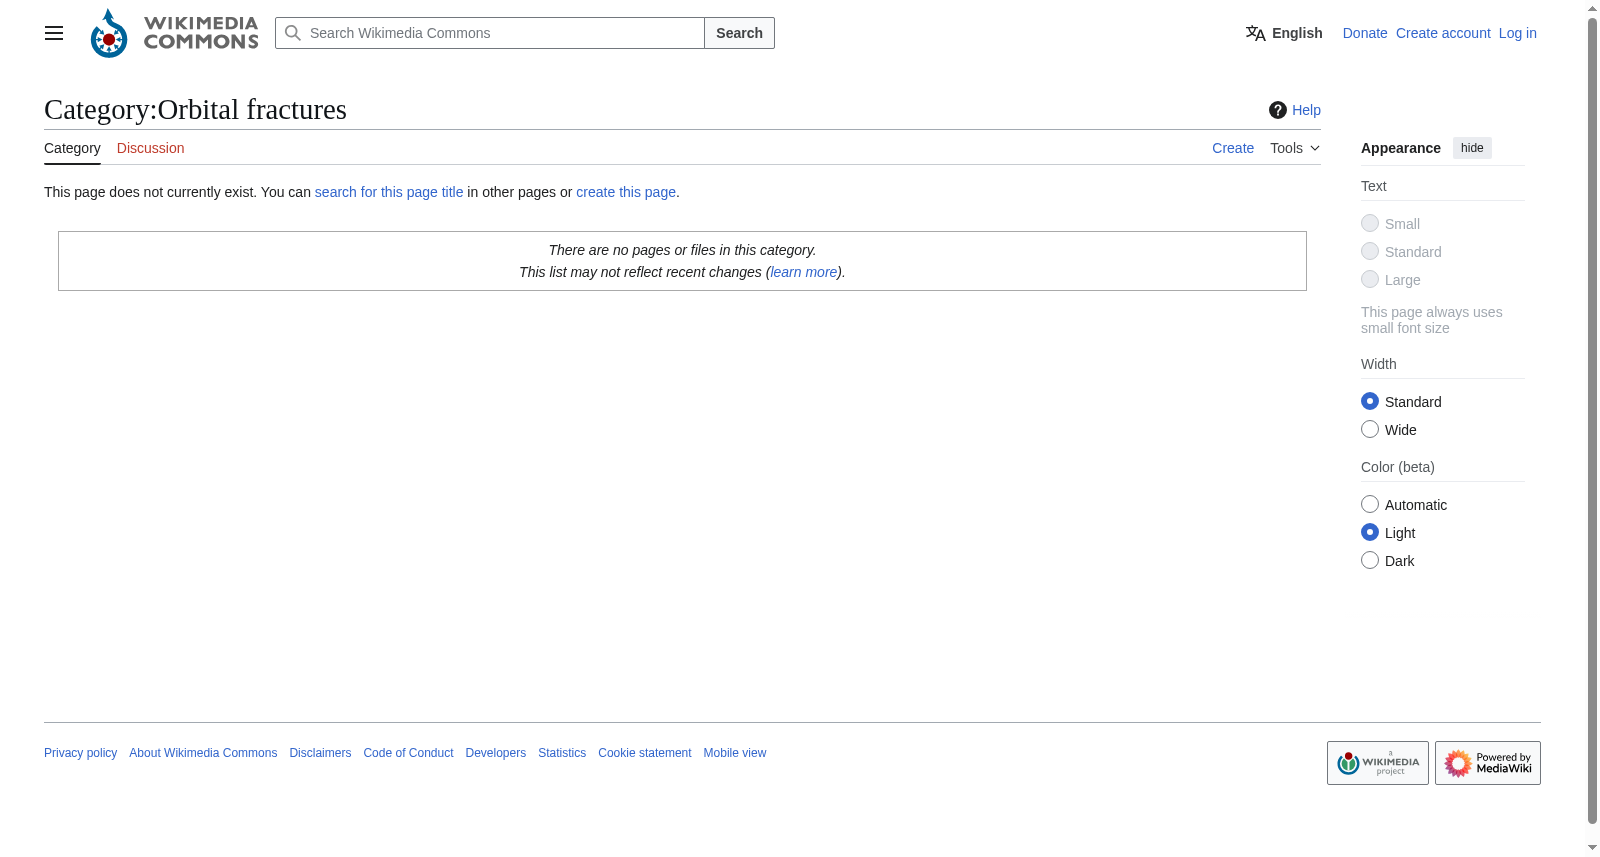Viewport: 1600px width, 857px height.
Task: Click the language translate icon
Action: (x=1255, y=33)
